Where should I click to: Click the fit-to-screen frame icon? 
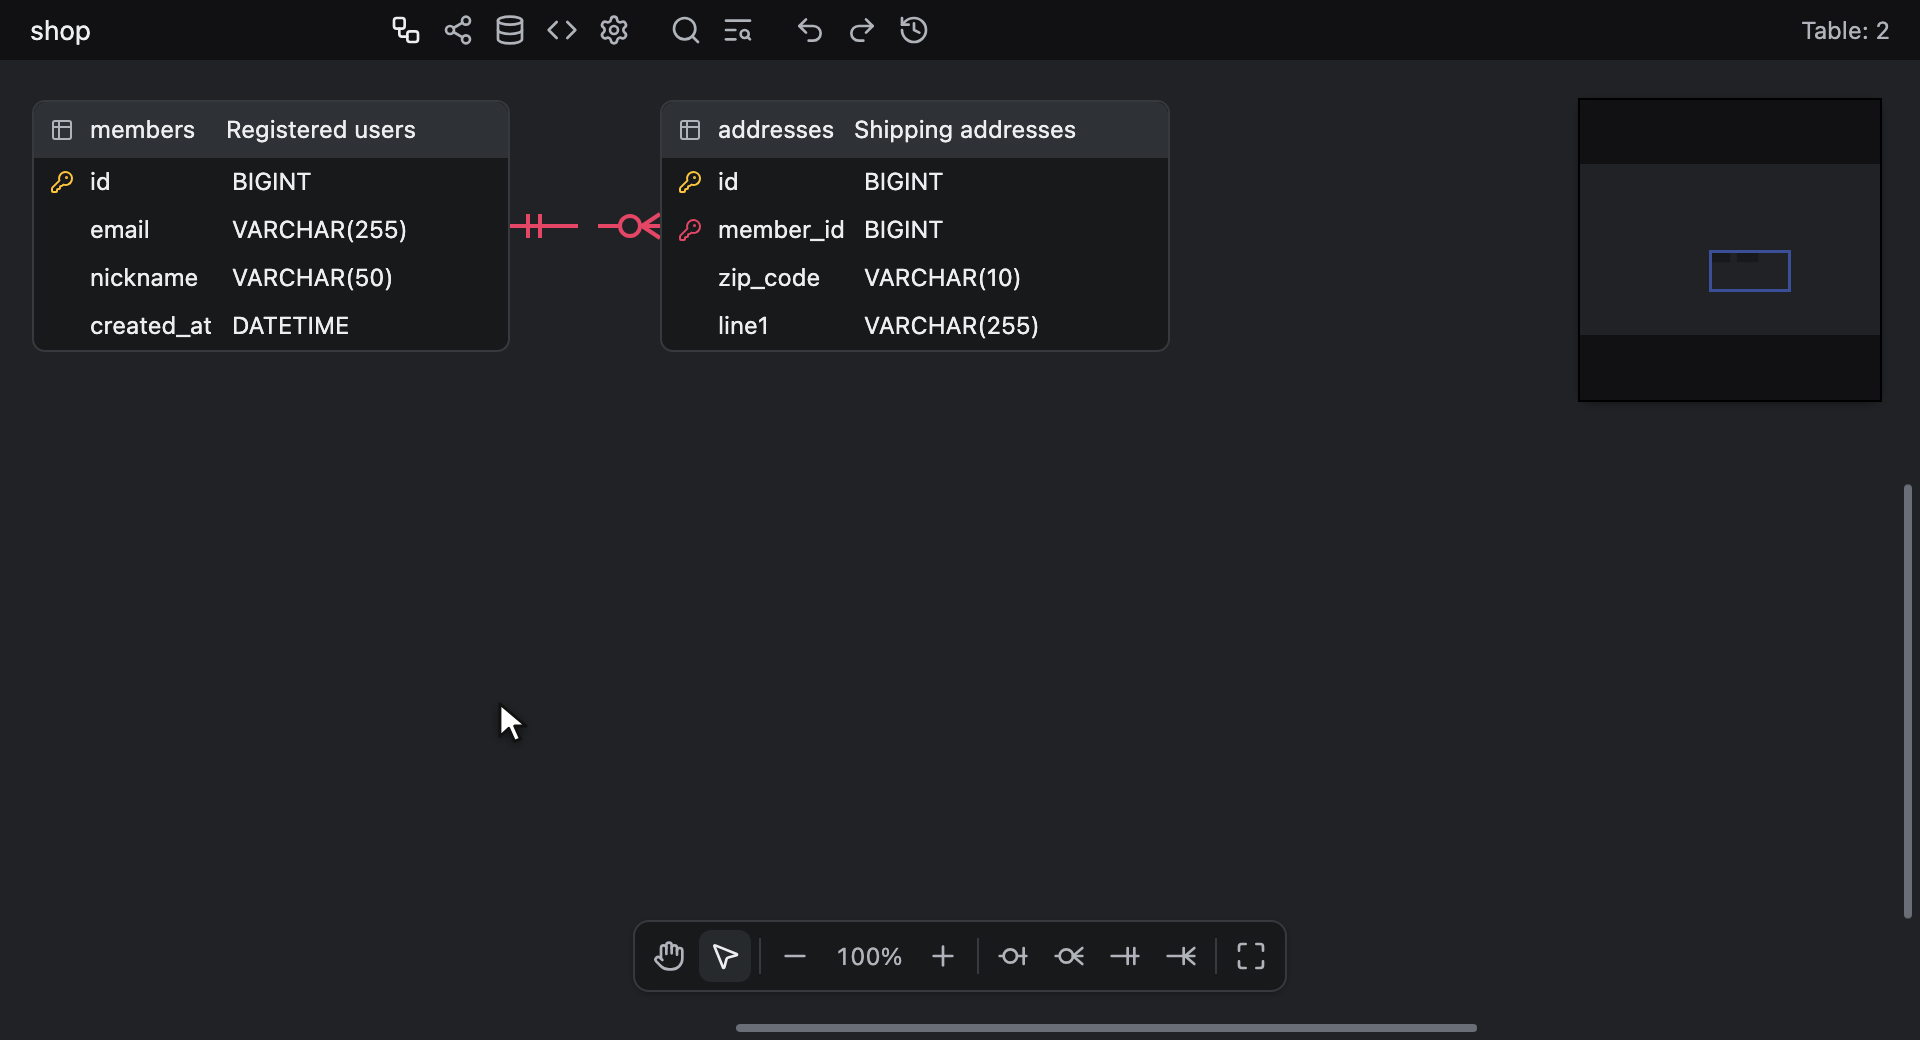click(x=1251, y=956)
